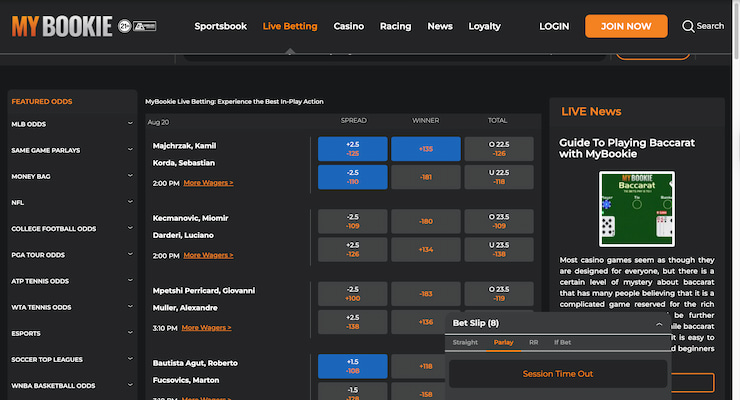Select Muller +2.5 -138 spread

pyautogui.click(x=353, y=322)
